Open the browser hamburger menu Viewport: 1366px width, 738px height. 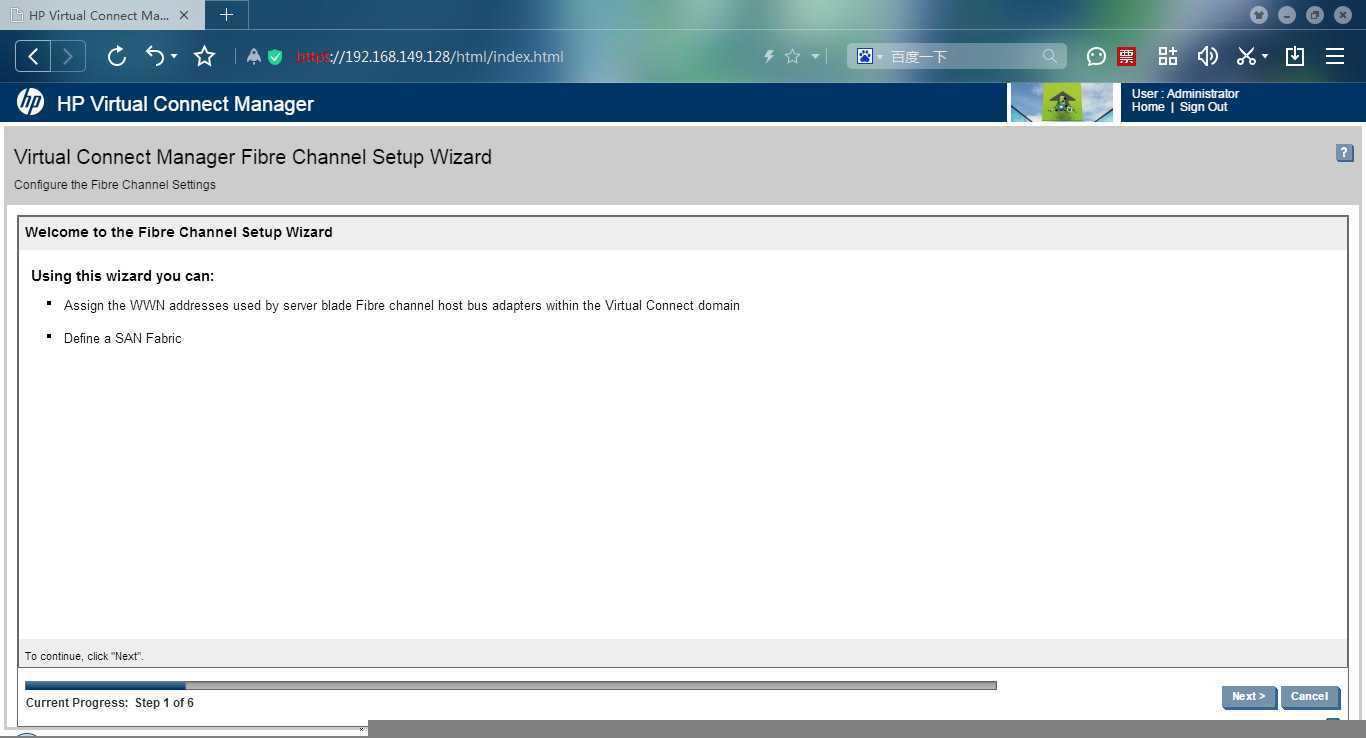pyautogui.click(x=1334, y=56)
